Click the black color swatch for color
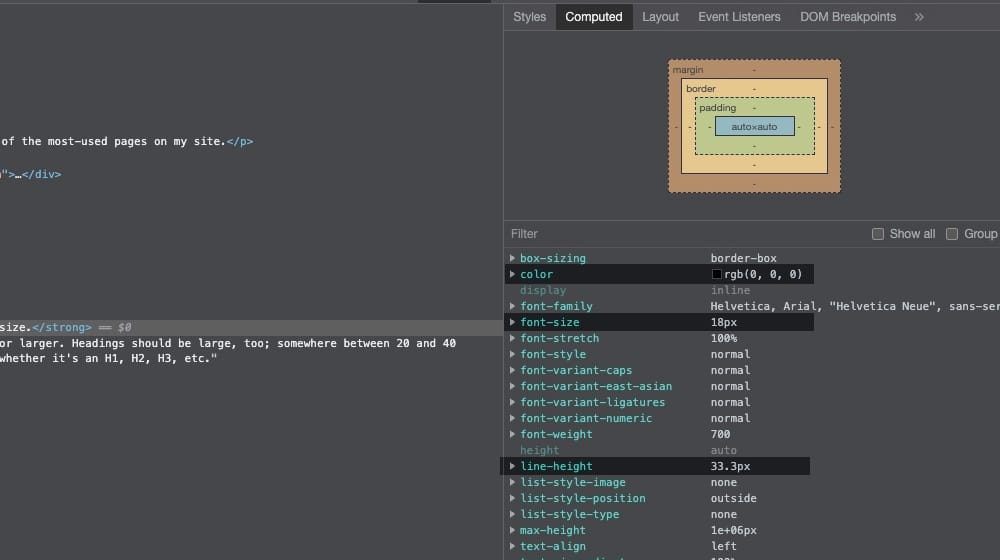The width and height of the screenshot is (1000, 560). click(716, 274)
